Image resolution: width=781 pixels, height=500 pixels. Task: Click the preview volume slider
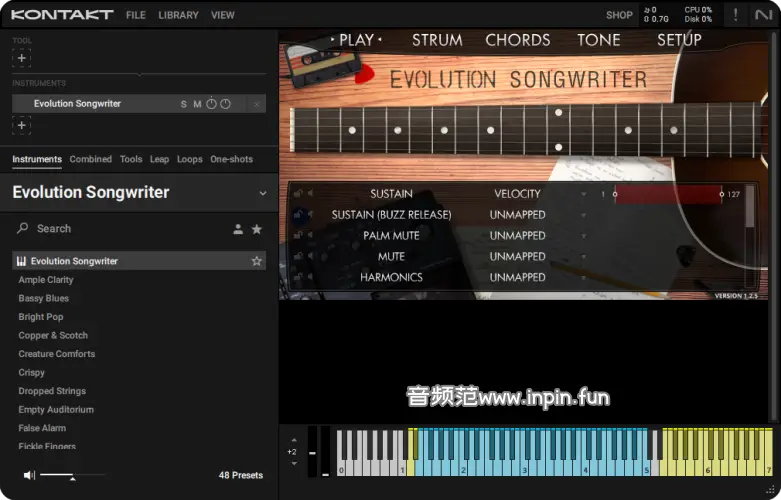pyautogui.click(x=72, y=475)
